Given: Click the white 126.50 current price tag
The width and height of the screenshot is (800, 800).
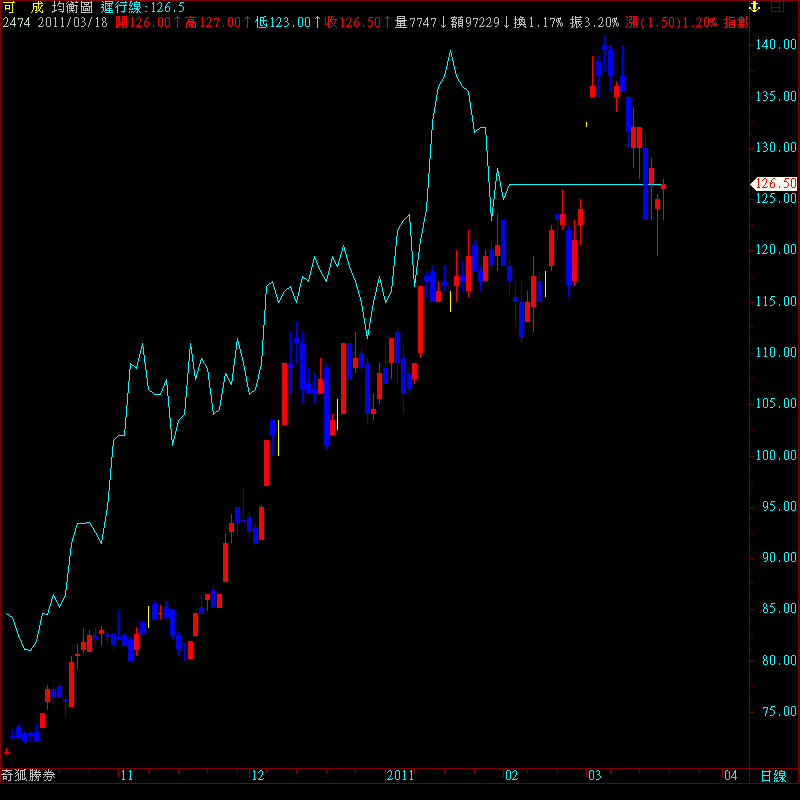Looking at the screenshot, I should [774, 184].
